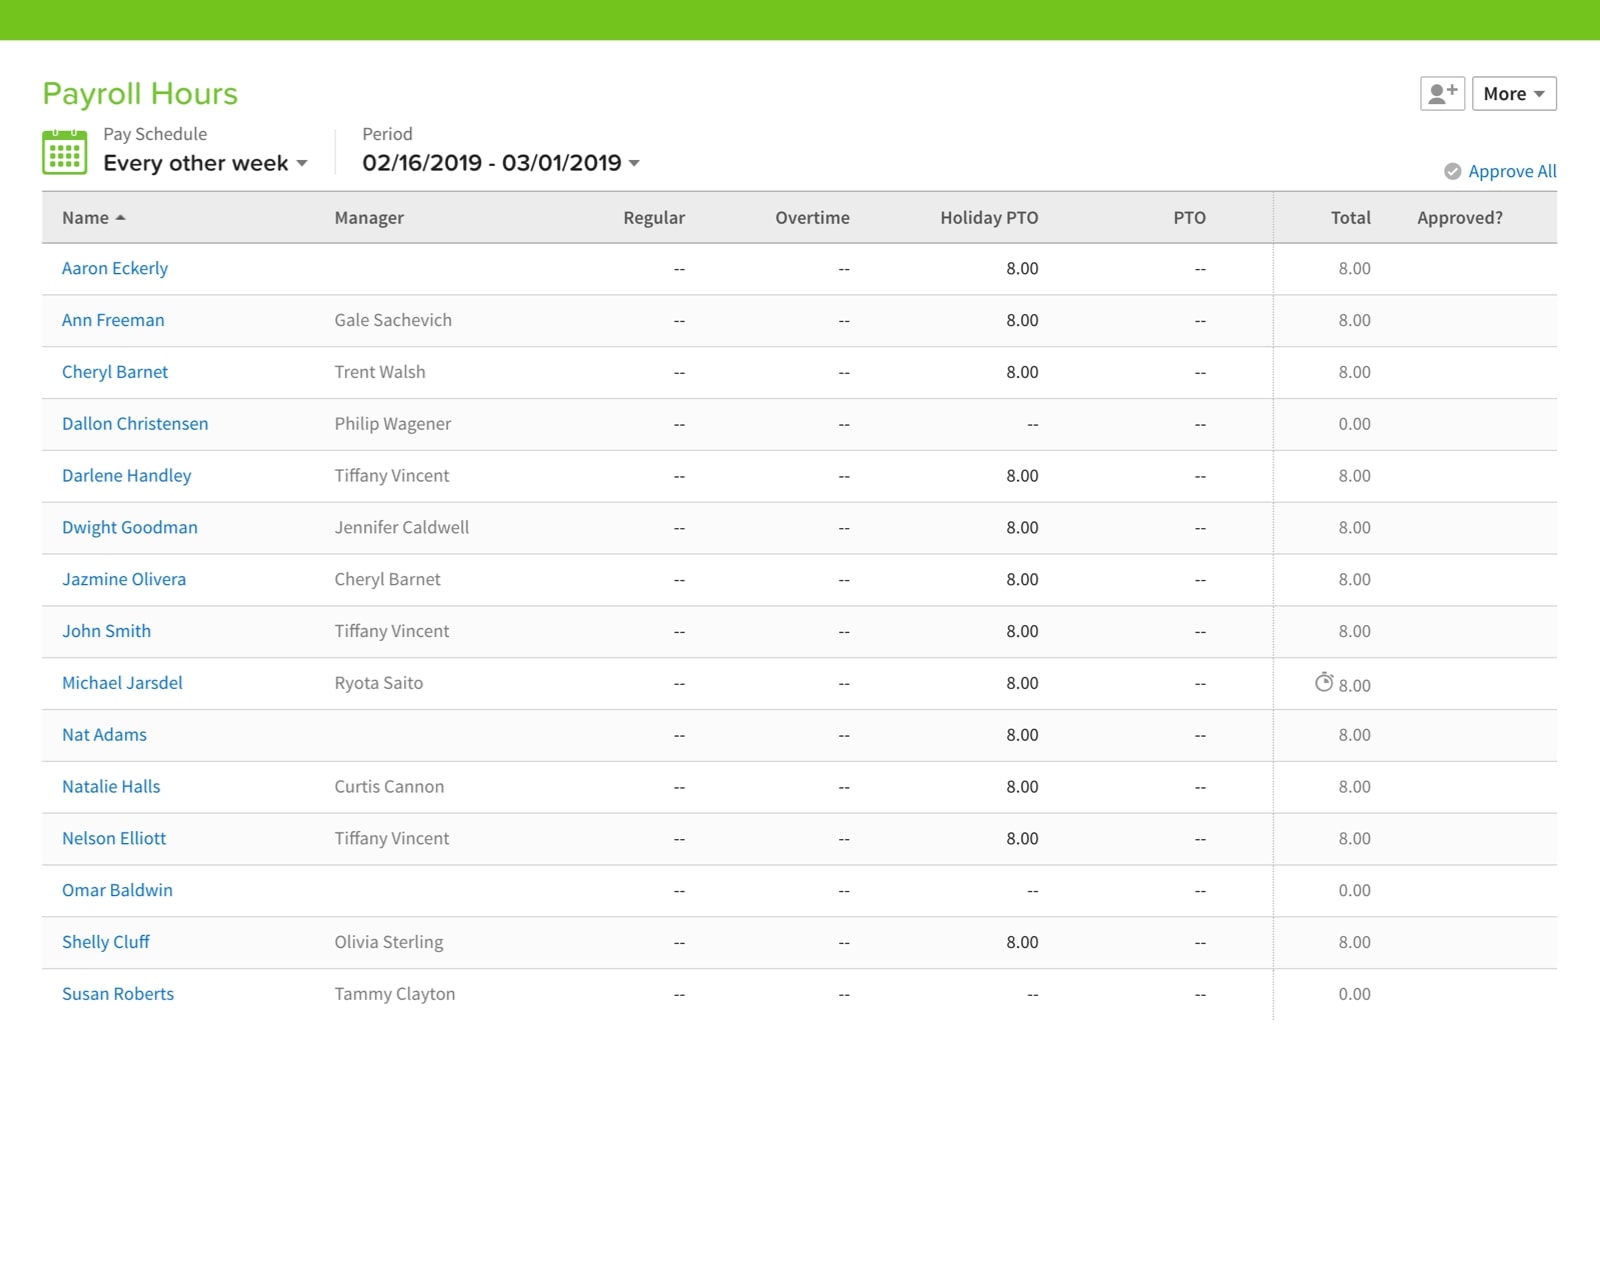Click the Payroll Hours page title
The width and height of the screenshot is (1600, 1280).
click(140, 94)
